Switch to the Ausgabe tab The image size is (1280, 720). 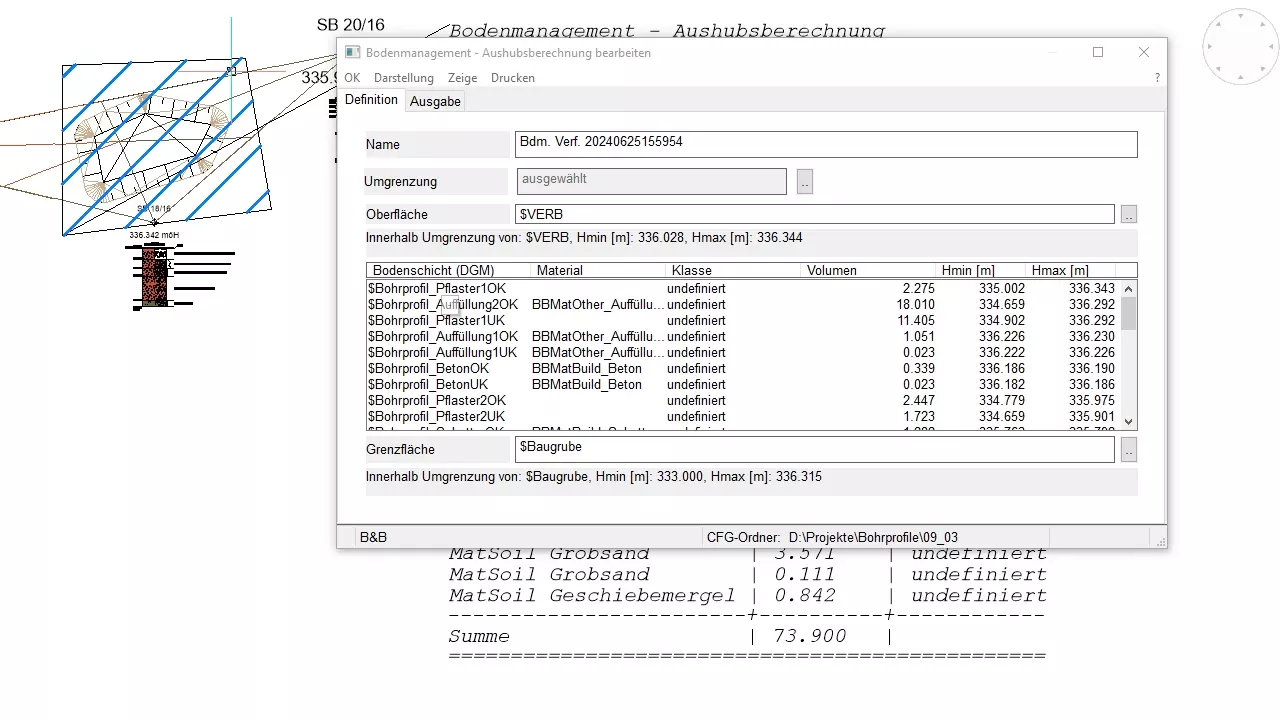[435, 101]
